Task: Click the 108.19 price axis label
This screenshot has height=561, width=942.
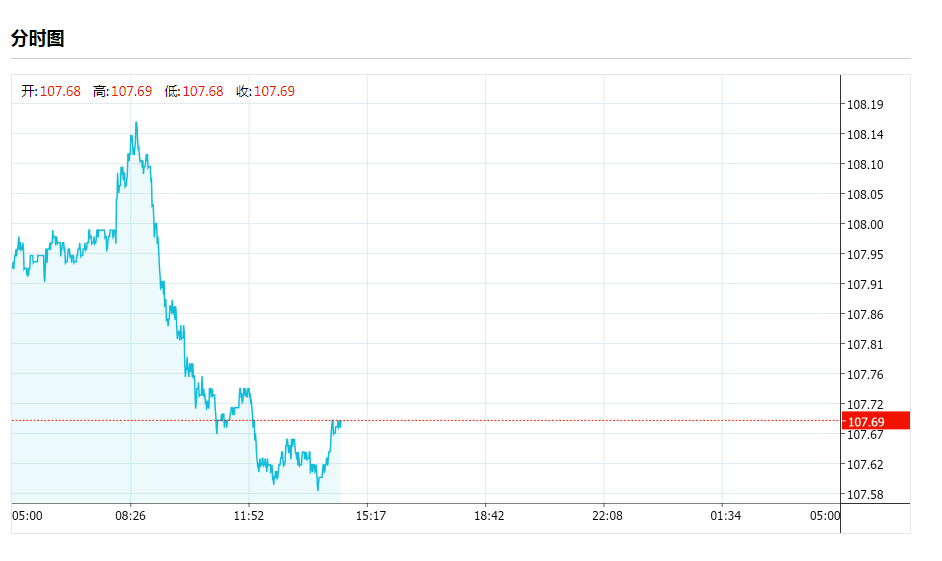Action: pyautogui.click(x=865, y=105)
